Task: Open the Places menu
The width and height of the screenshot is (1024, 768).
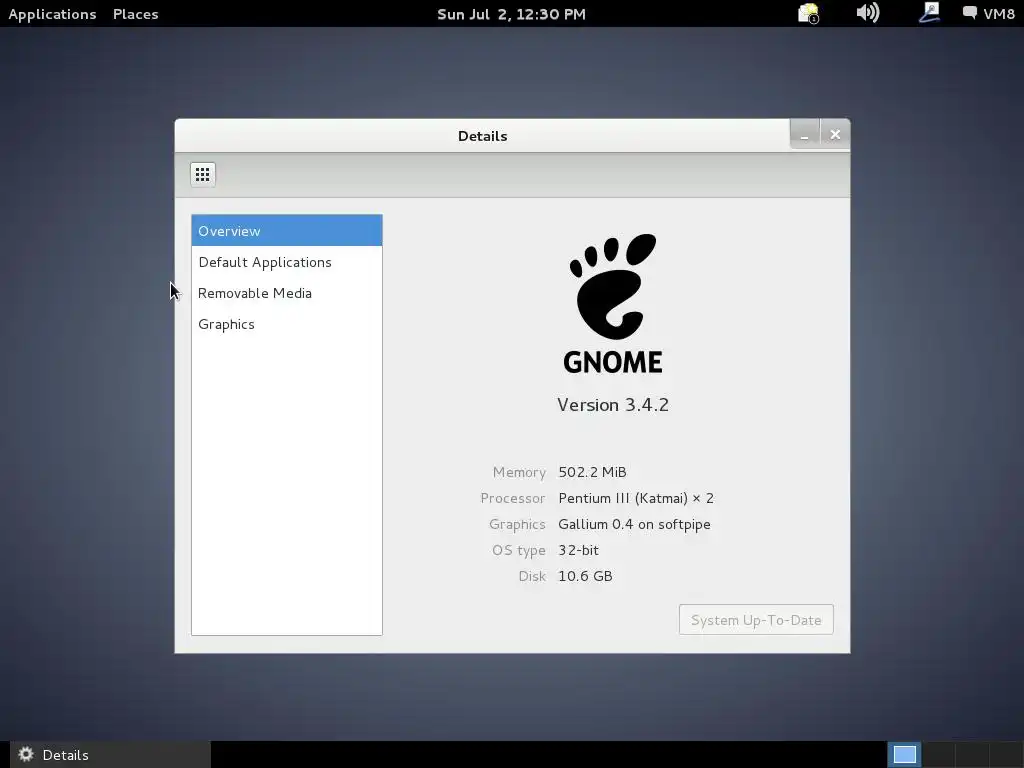Action: coord(135,14)
